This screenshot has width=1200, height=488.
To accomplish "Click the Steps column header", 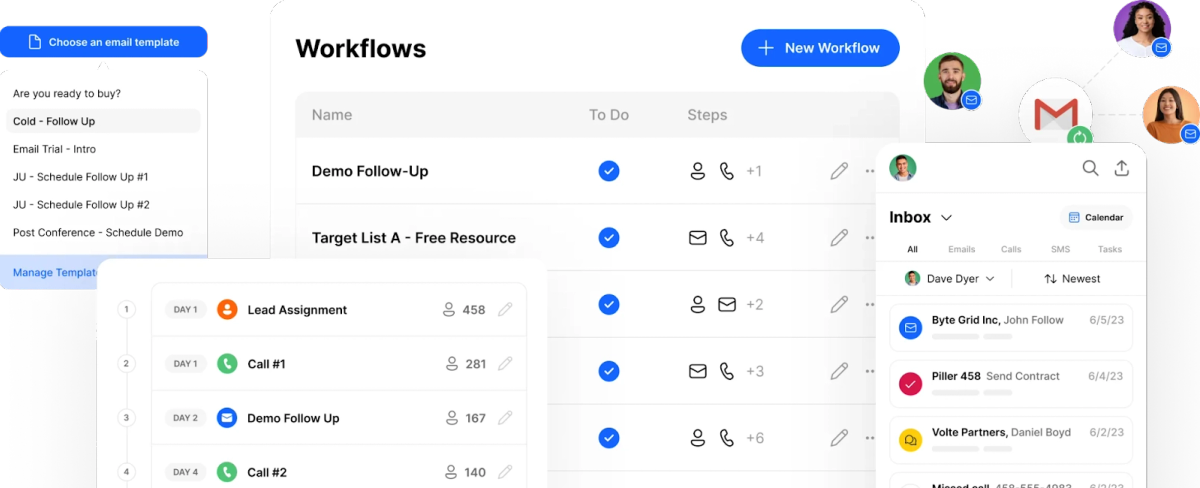I will pos(707,115).
